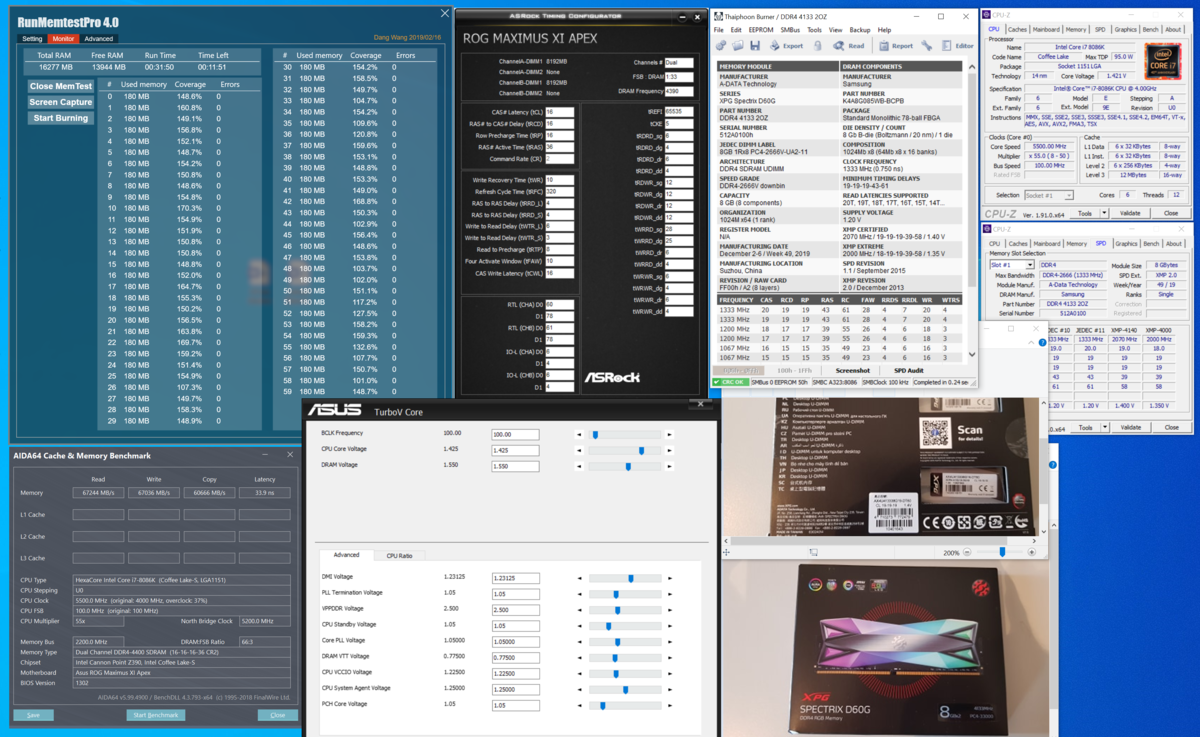The width and height of the screenshot is (1200, 737).
Task: Click the Close MemTest button
Action: 61,86
